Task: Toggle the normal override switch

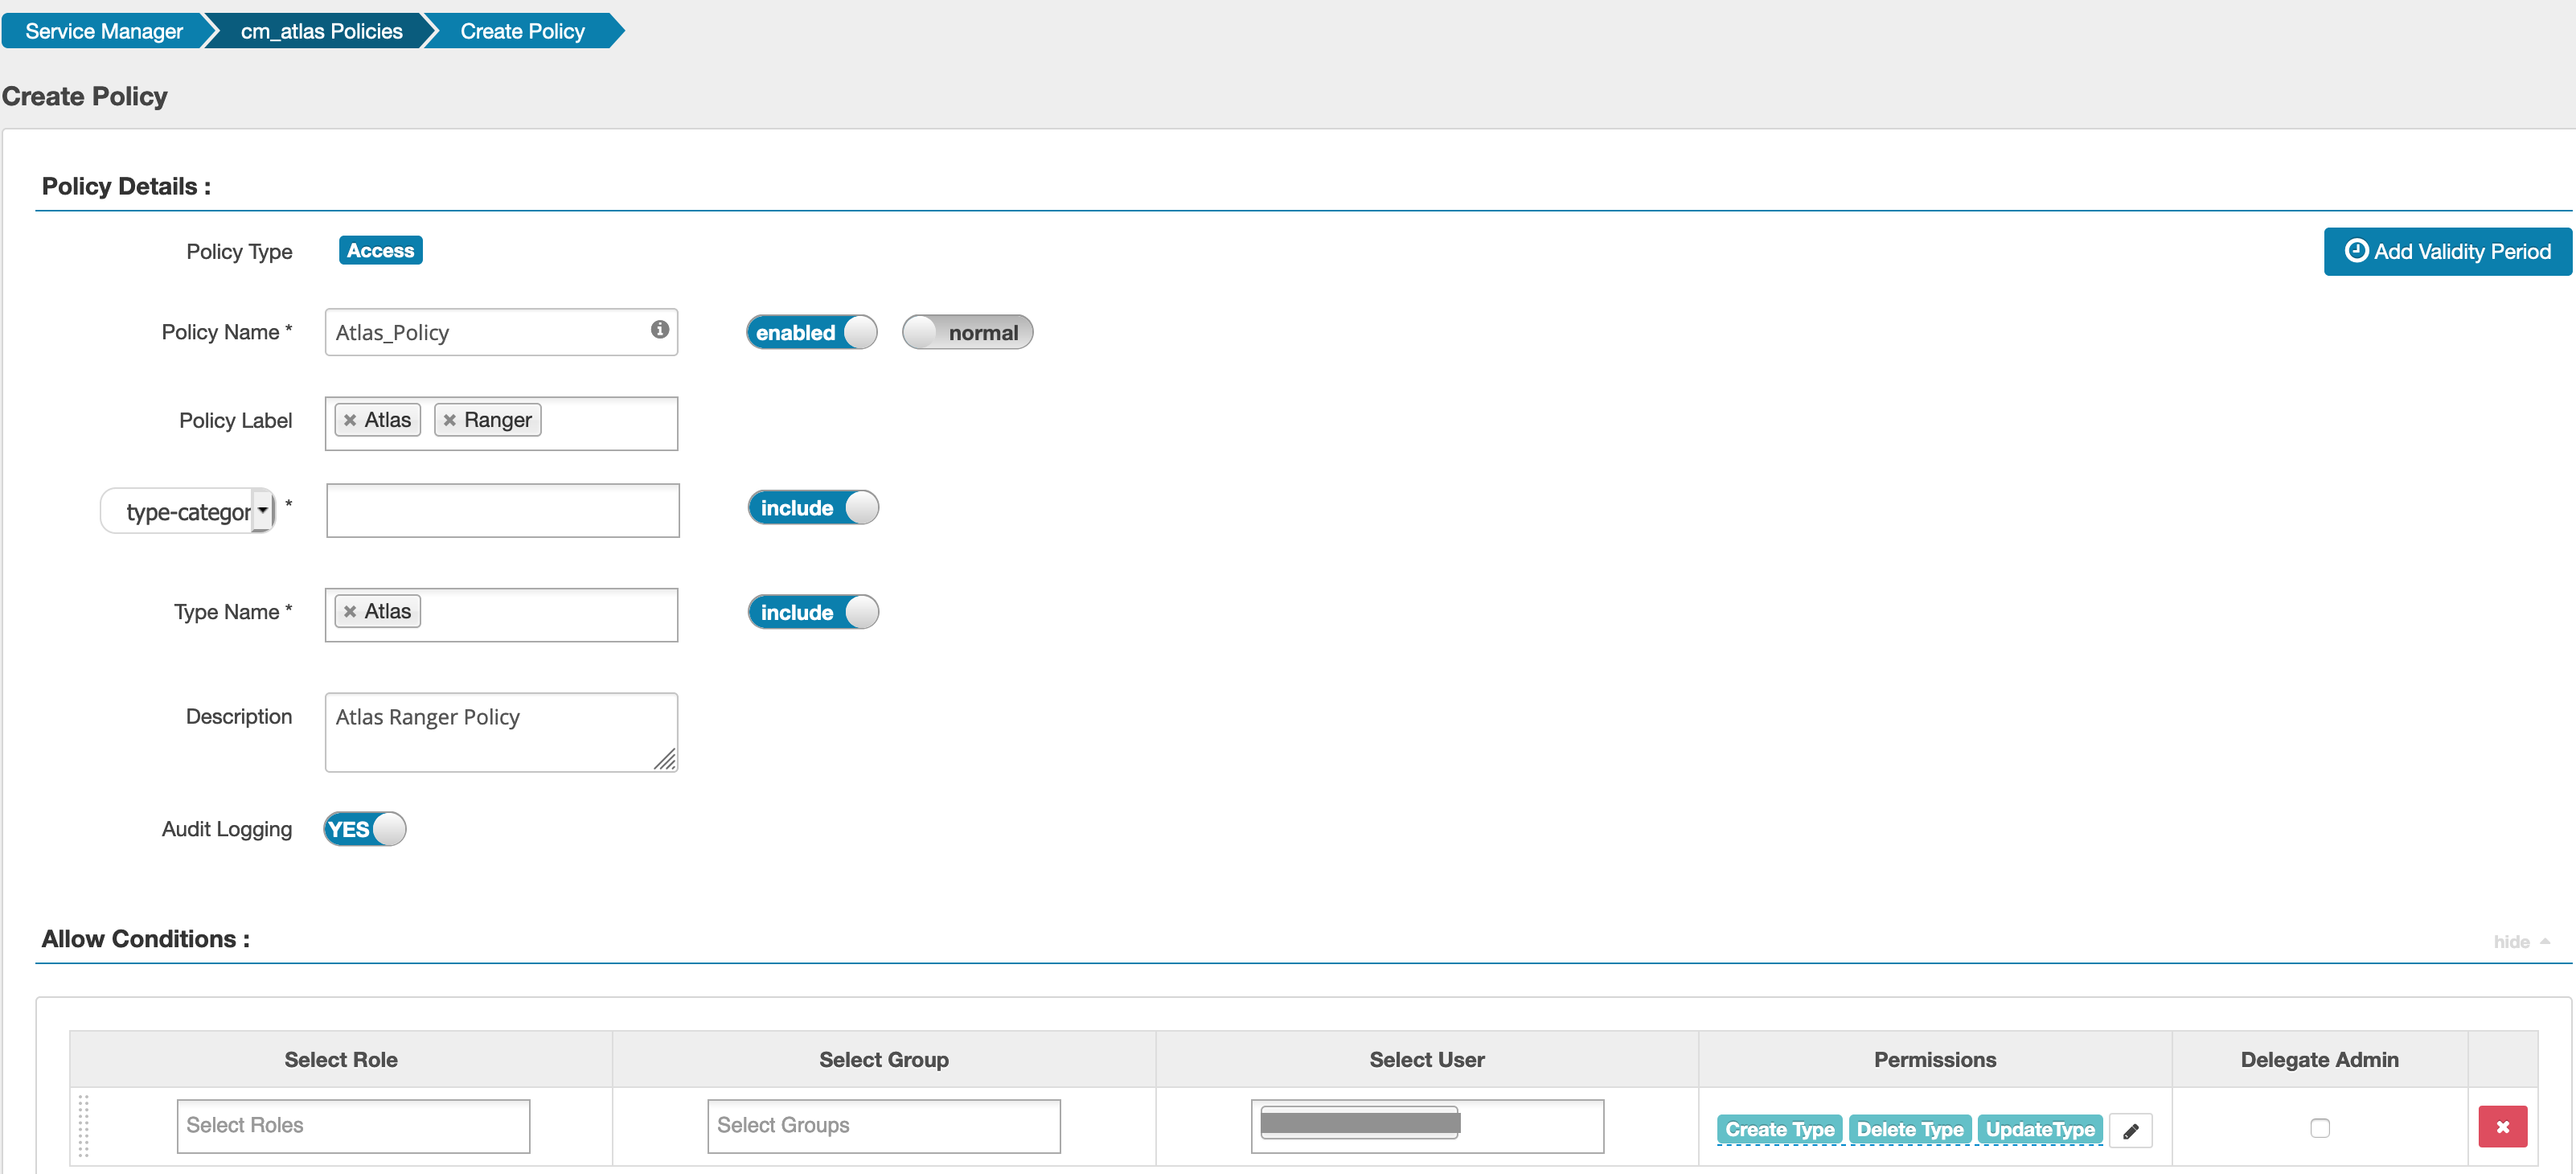Action: coord(967,332)
